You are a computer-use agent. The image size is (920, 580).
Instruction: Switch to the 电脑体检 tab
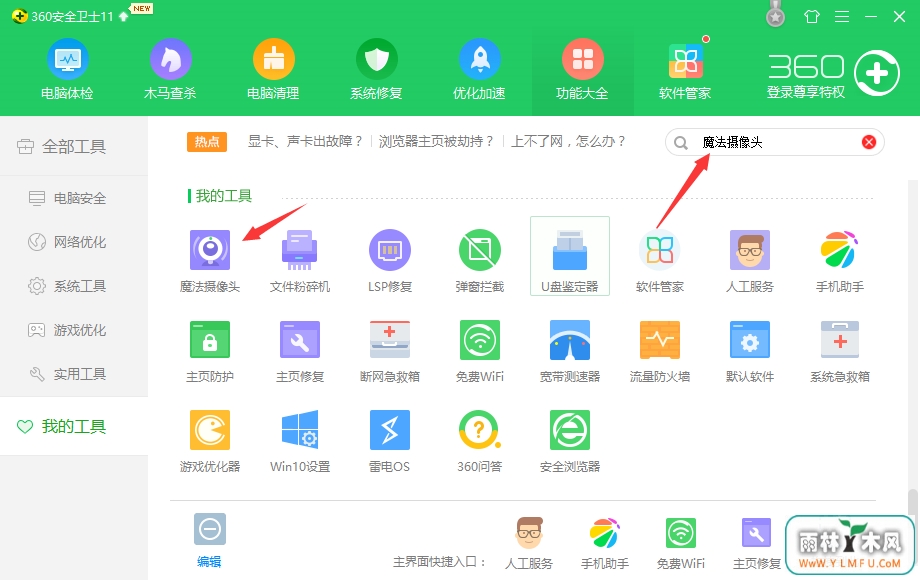[67, 69]
